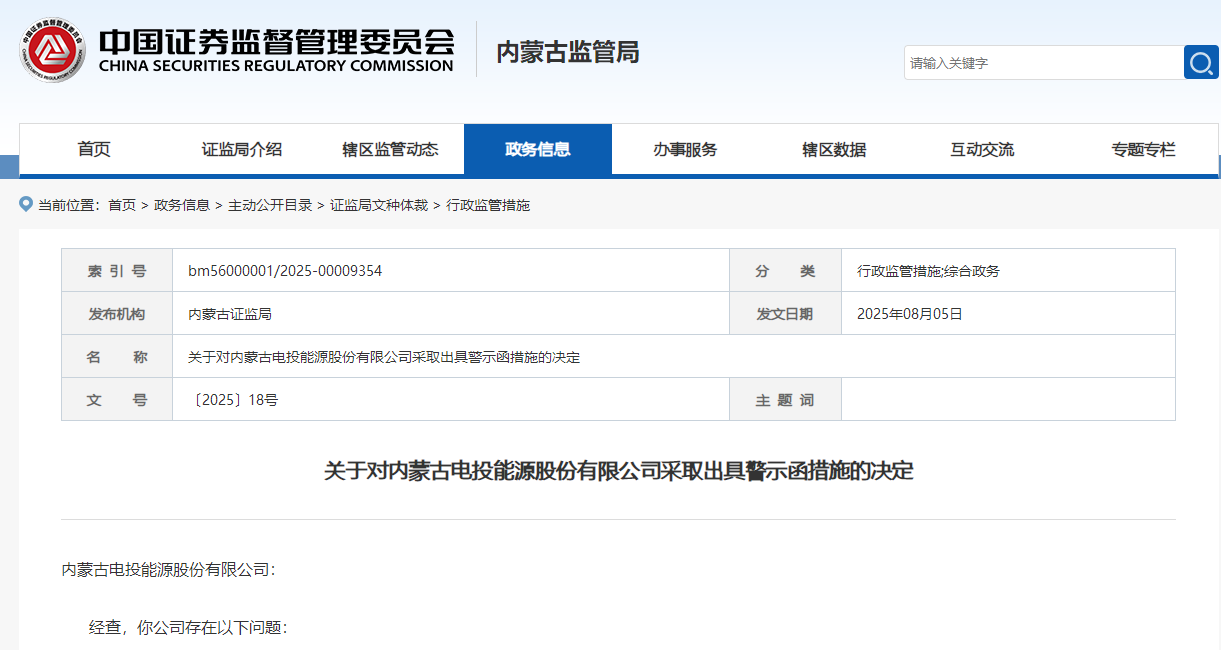
Task: Select the 政务信息 navigation tab
Action: tap(538, 149)
